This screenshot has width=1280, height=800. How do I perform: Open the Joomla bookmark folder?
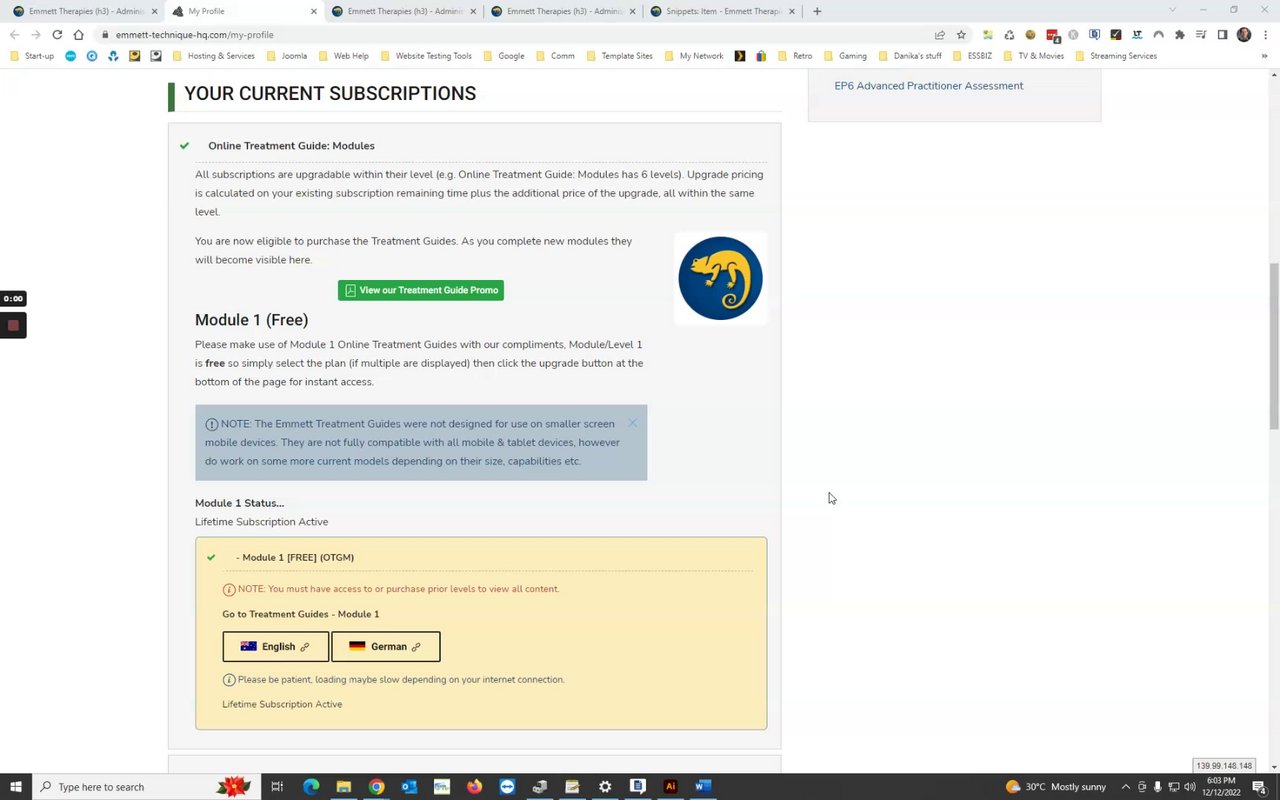tap(286, 56)
